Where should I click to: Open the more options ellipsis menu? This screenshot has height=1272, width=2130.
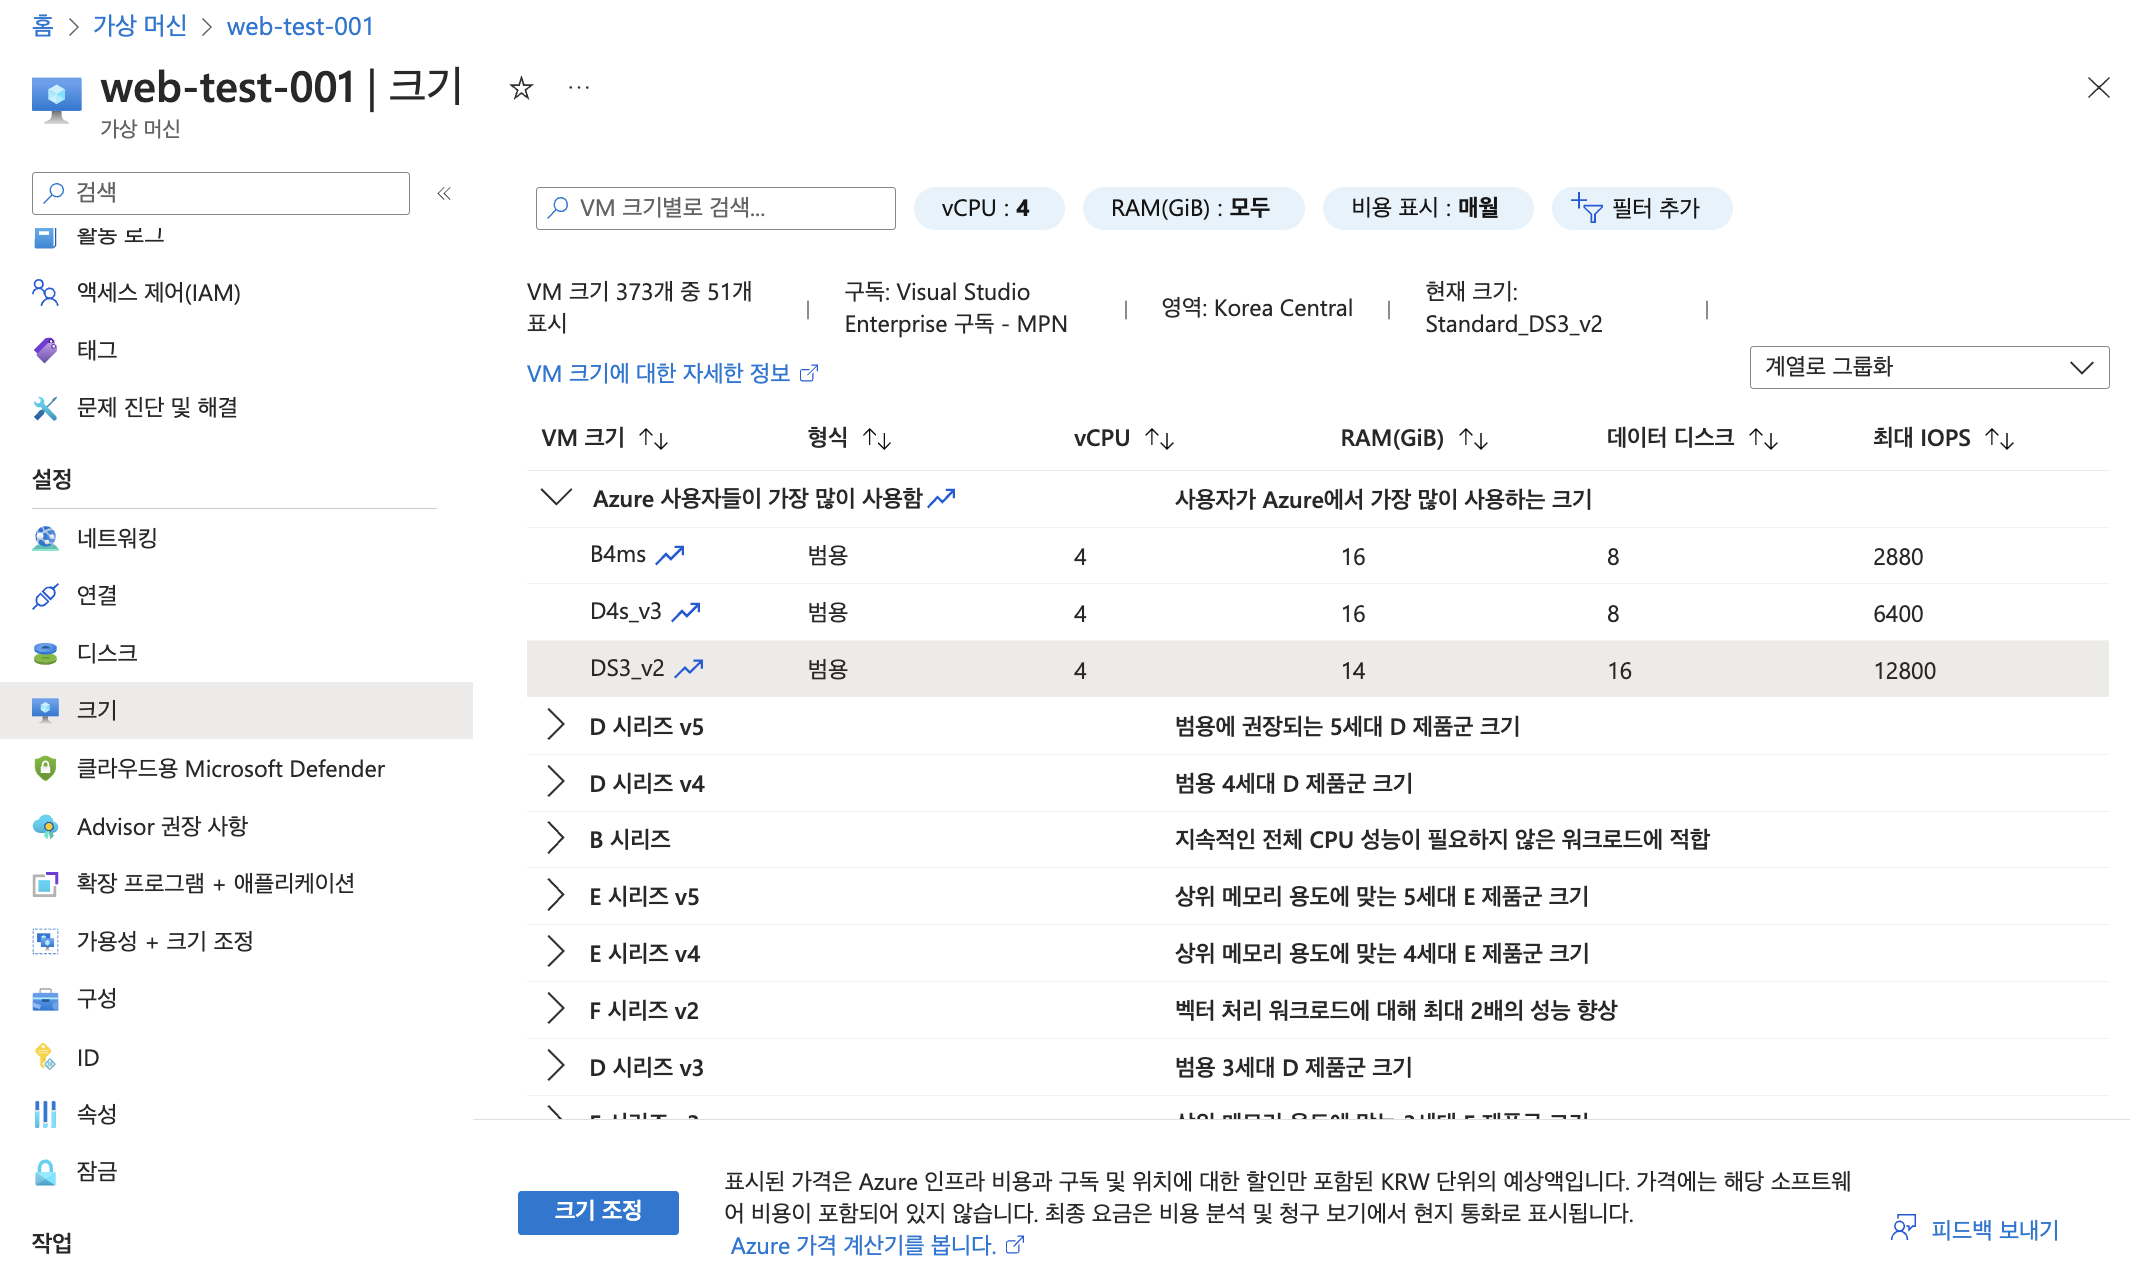pyautogui.click(x=578, y=88)
